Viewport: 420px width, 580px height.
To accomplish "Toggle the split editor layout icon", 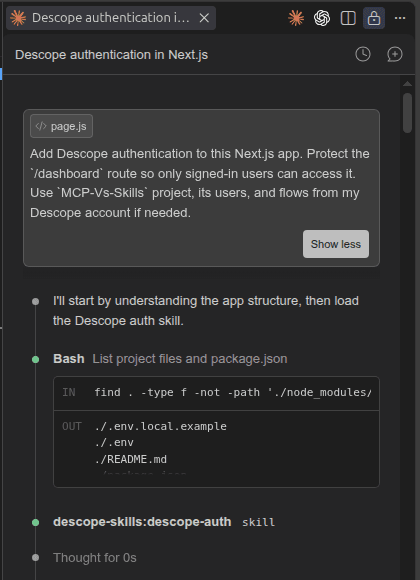I will (x=348, y=18).
